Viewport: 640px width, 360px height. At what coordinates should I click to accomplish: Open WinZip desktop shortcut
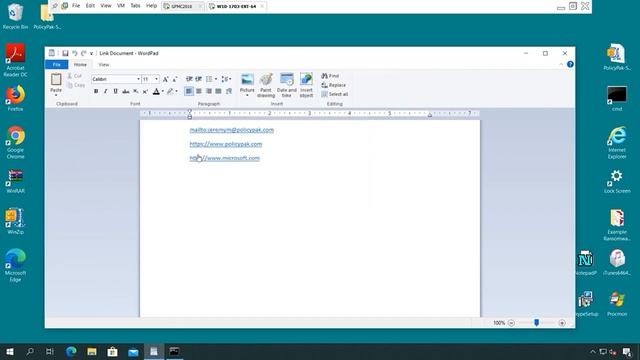point(15,222)
